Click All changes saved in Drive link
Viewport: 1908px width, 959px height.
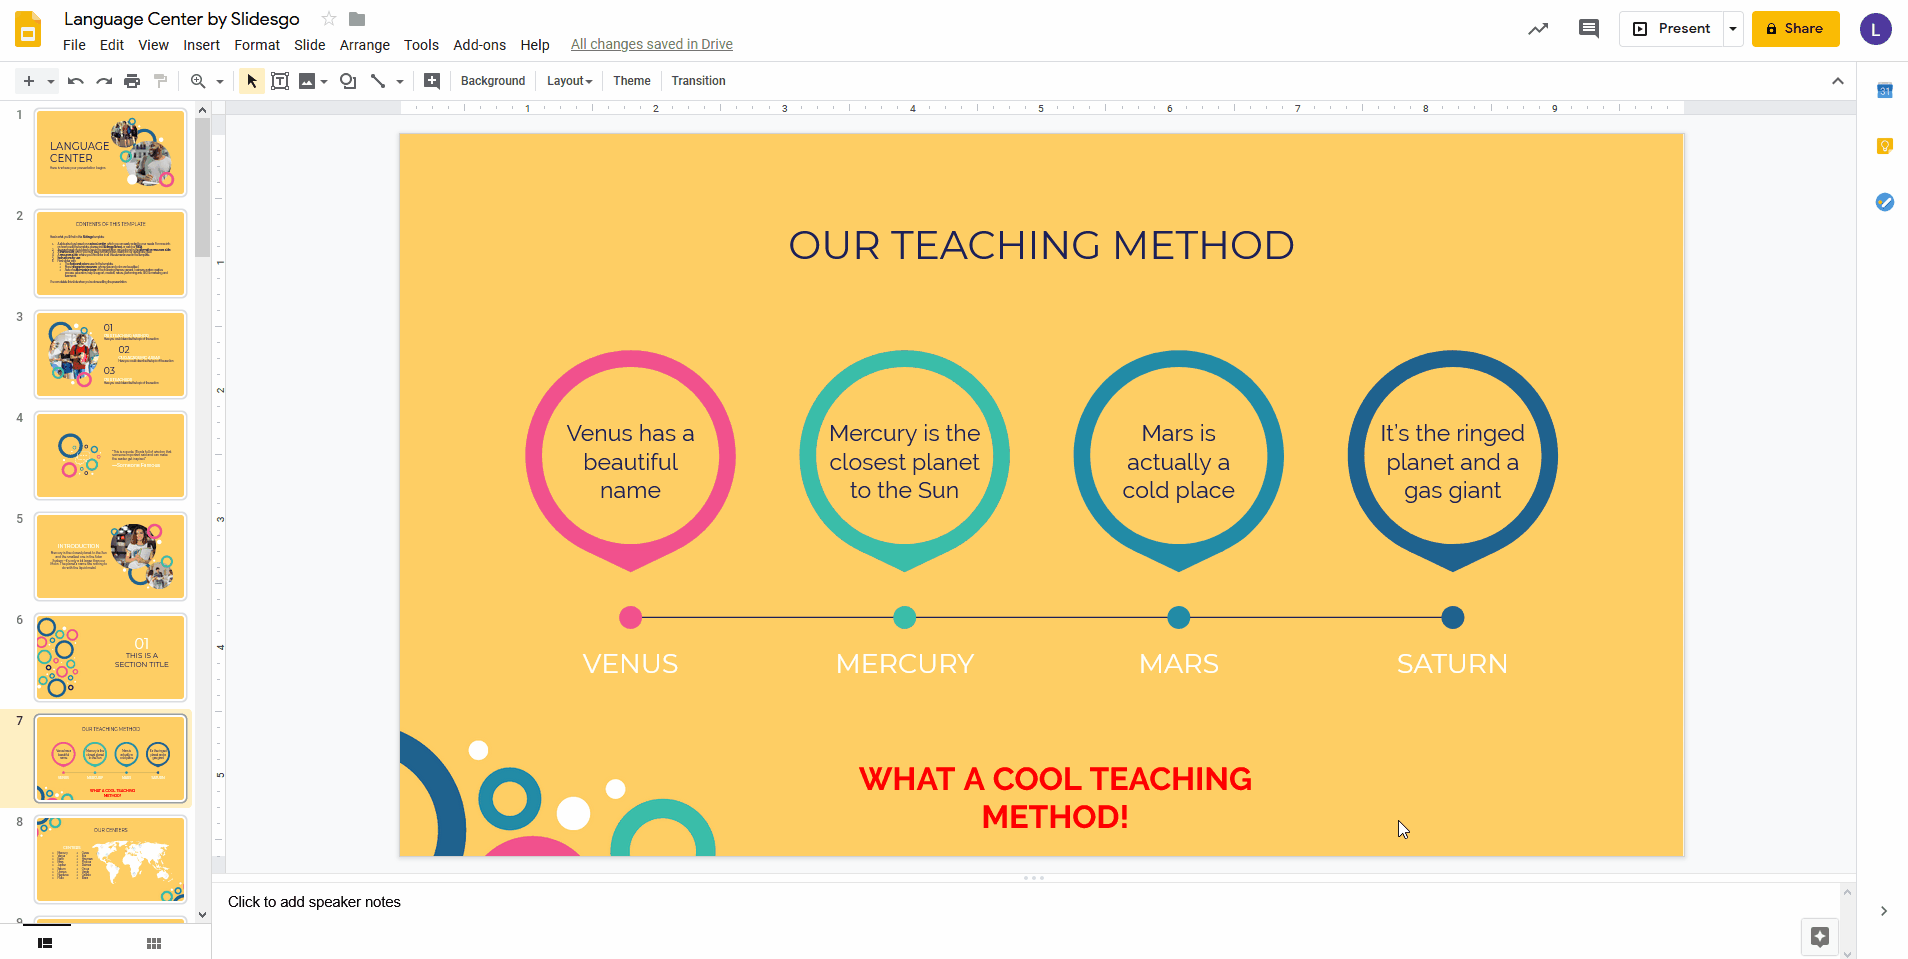pos(652,44)
